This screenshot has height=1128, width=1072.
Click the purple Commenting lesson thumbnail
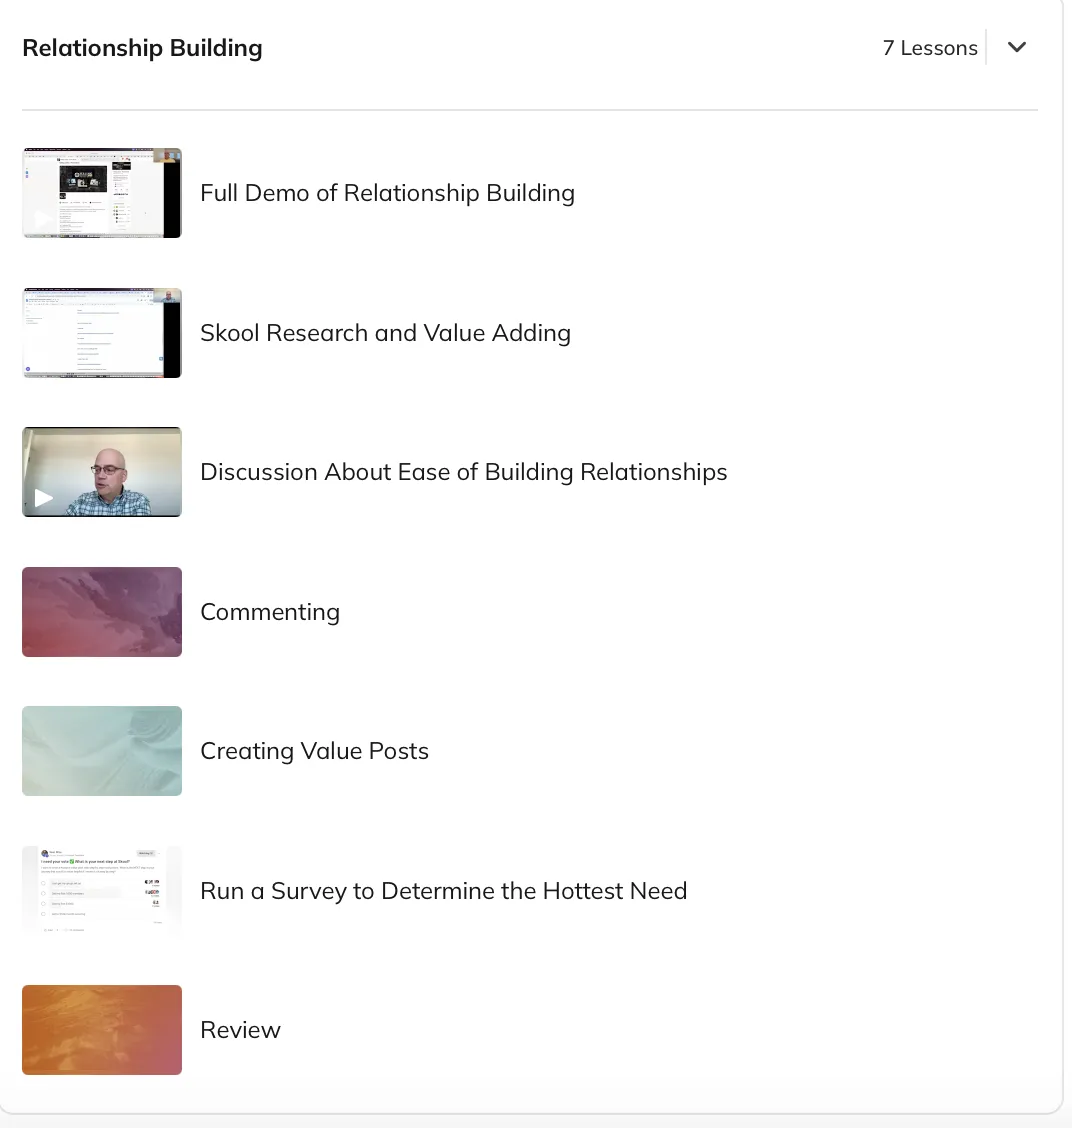coord(101,611)
